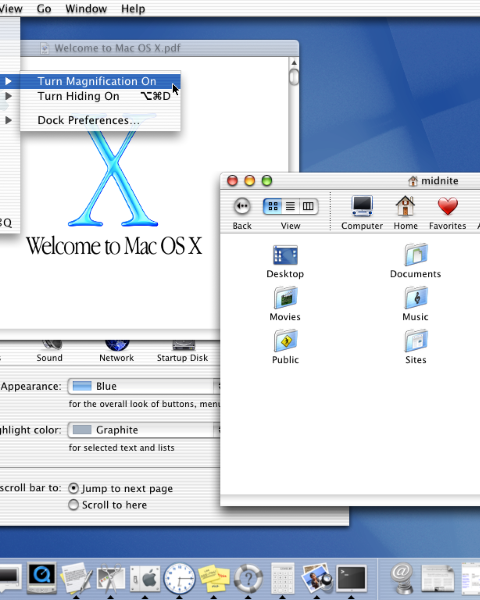Open System Preferences from the Dock
This screenshot has width=480, height=600.
pos(145,579)
